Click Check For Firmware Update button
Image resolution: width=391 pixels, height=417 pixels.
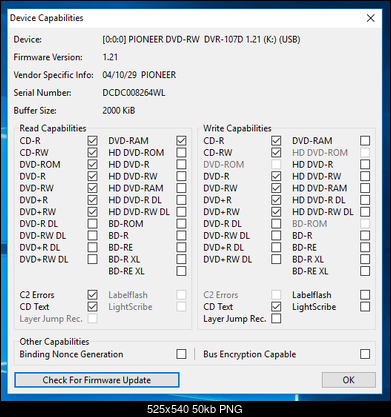[x=97, y=380]
